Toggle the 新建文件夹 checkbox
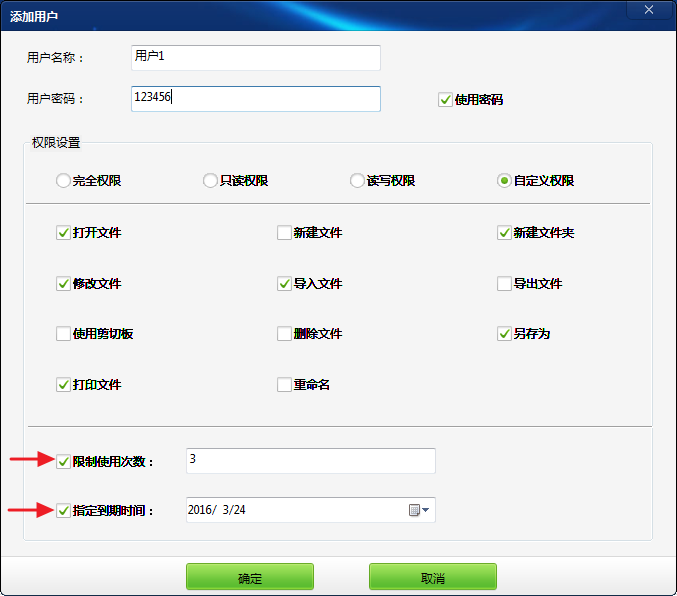 [504, 233]
